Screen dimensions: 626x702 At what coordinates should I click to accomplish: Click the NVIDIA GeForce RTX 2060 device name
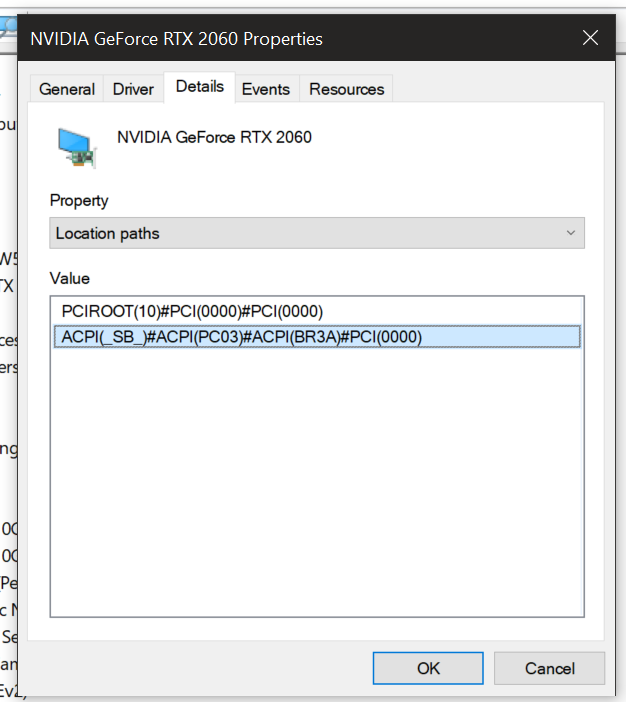click(214, 137)
